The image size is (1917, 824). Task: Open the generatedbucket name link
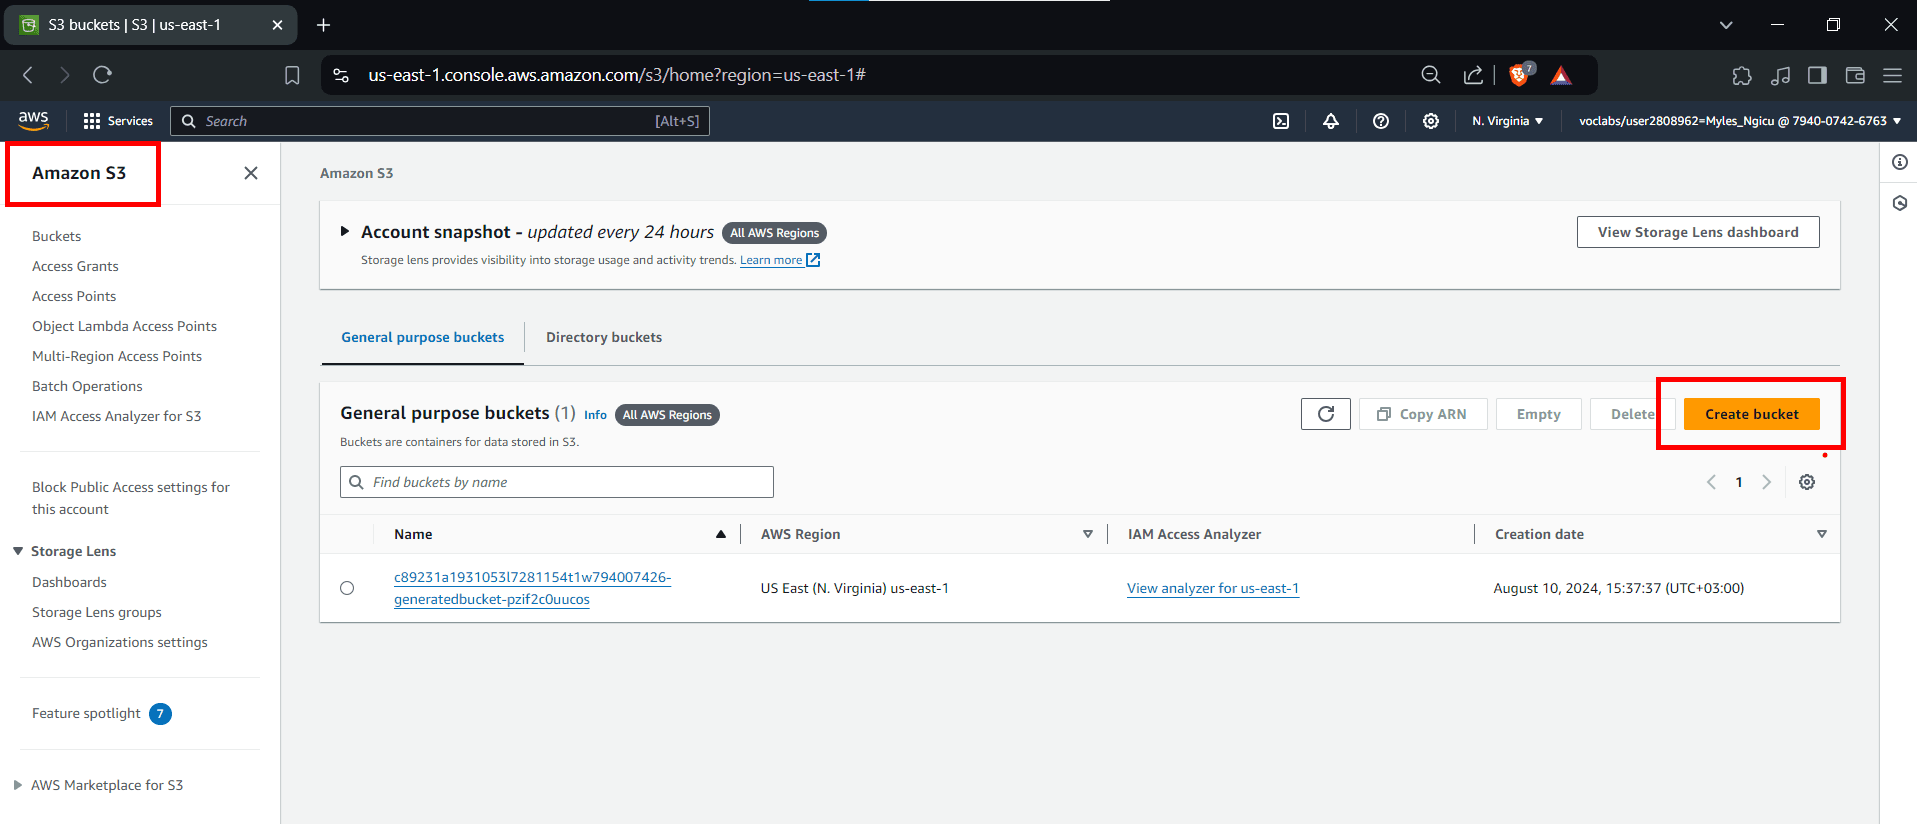coord(532,588)
